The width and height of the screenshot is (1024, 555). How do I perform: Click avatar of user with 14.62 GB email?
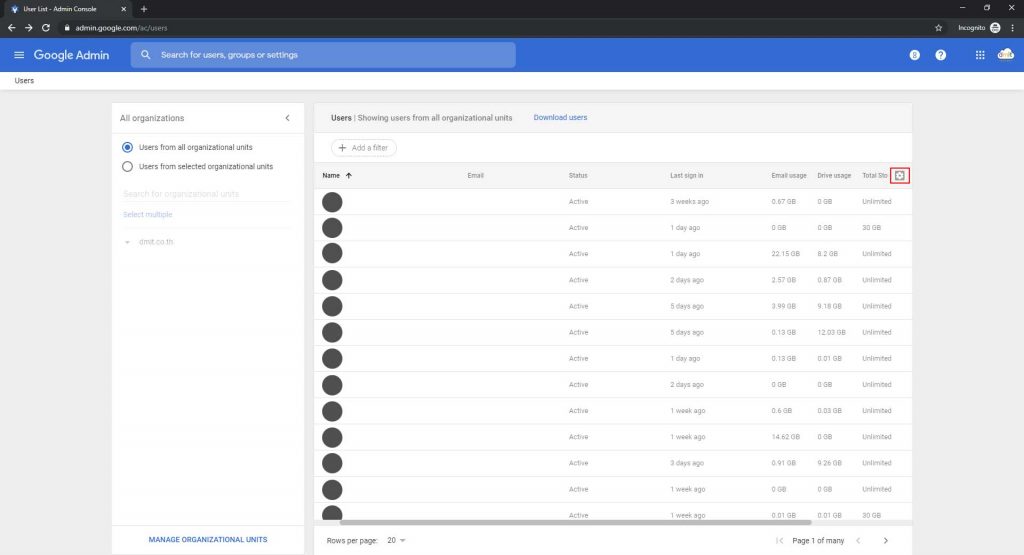click(332, 437)
